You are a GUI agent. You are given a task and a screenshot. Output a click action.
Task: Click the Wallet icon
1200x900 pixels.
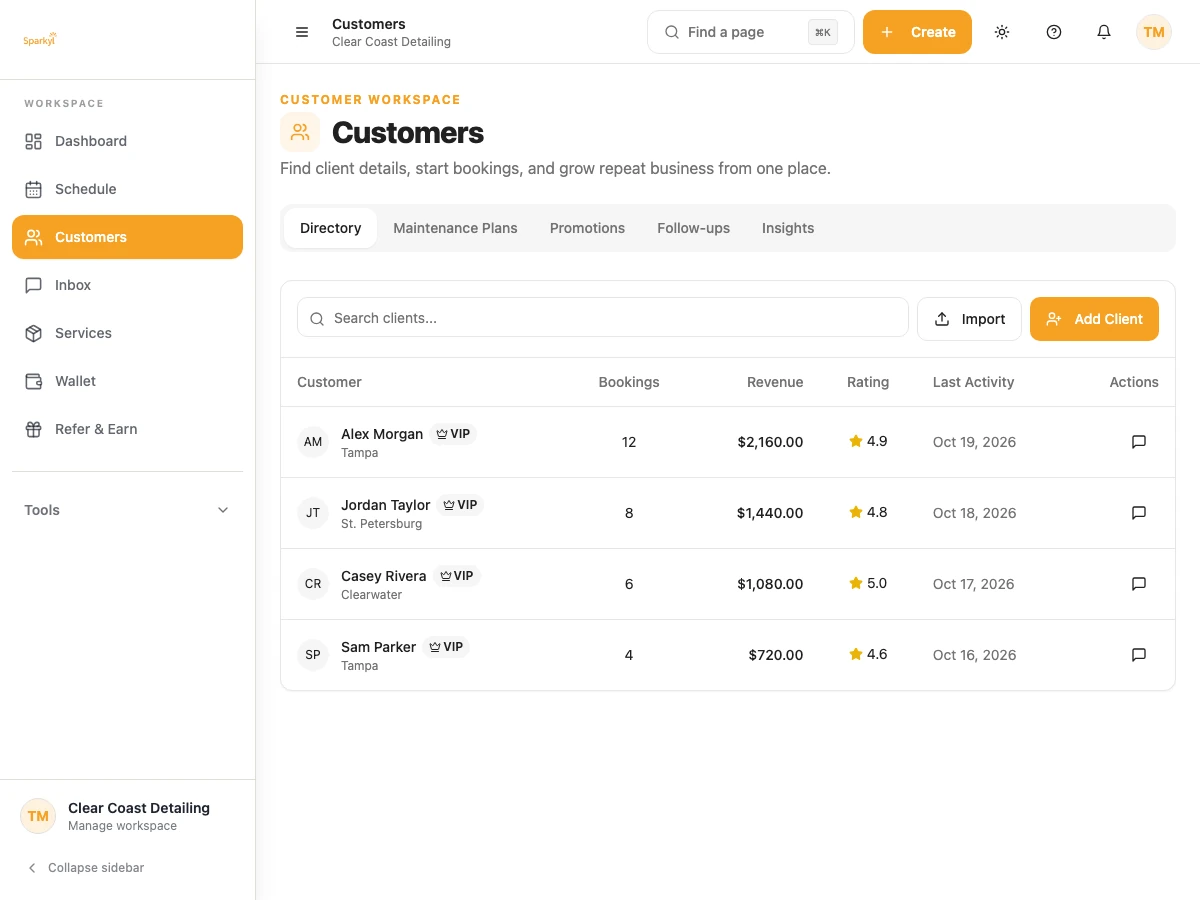(33, 381)
